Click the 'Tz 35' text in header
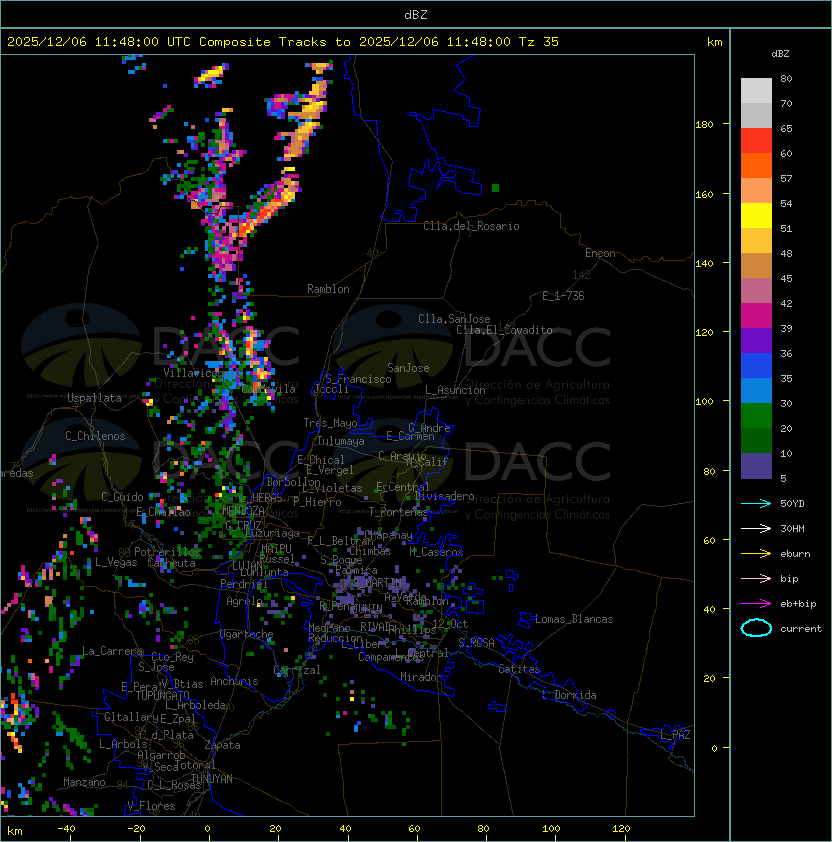Screen dimensions: 832x842 pyautogui.click(x=539, y=42)
